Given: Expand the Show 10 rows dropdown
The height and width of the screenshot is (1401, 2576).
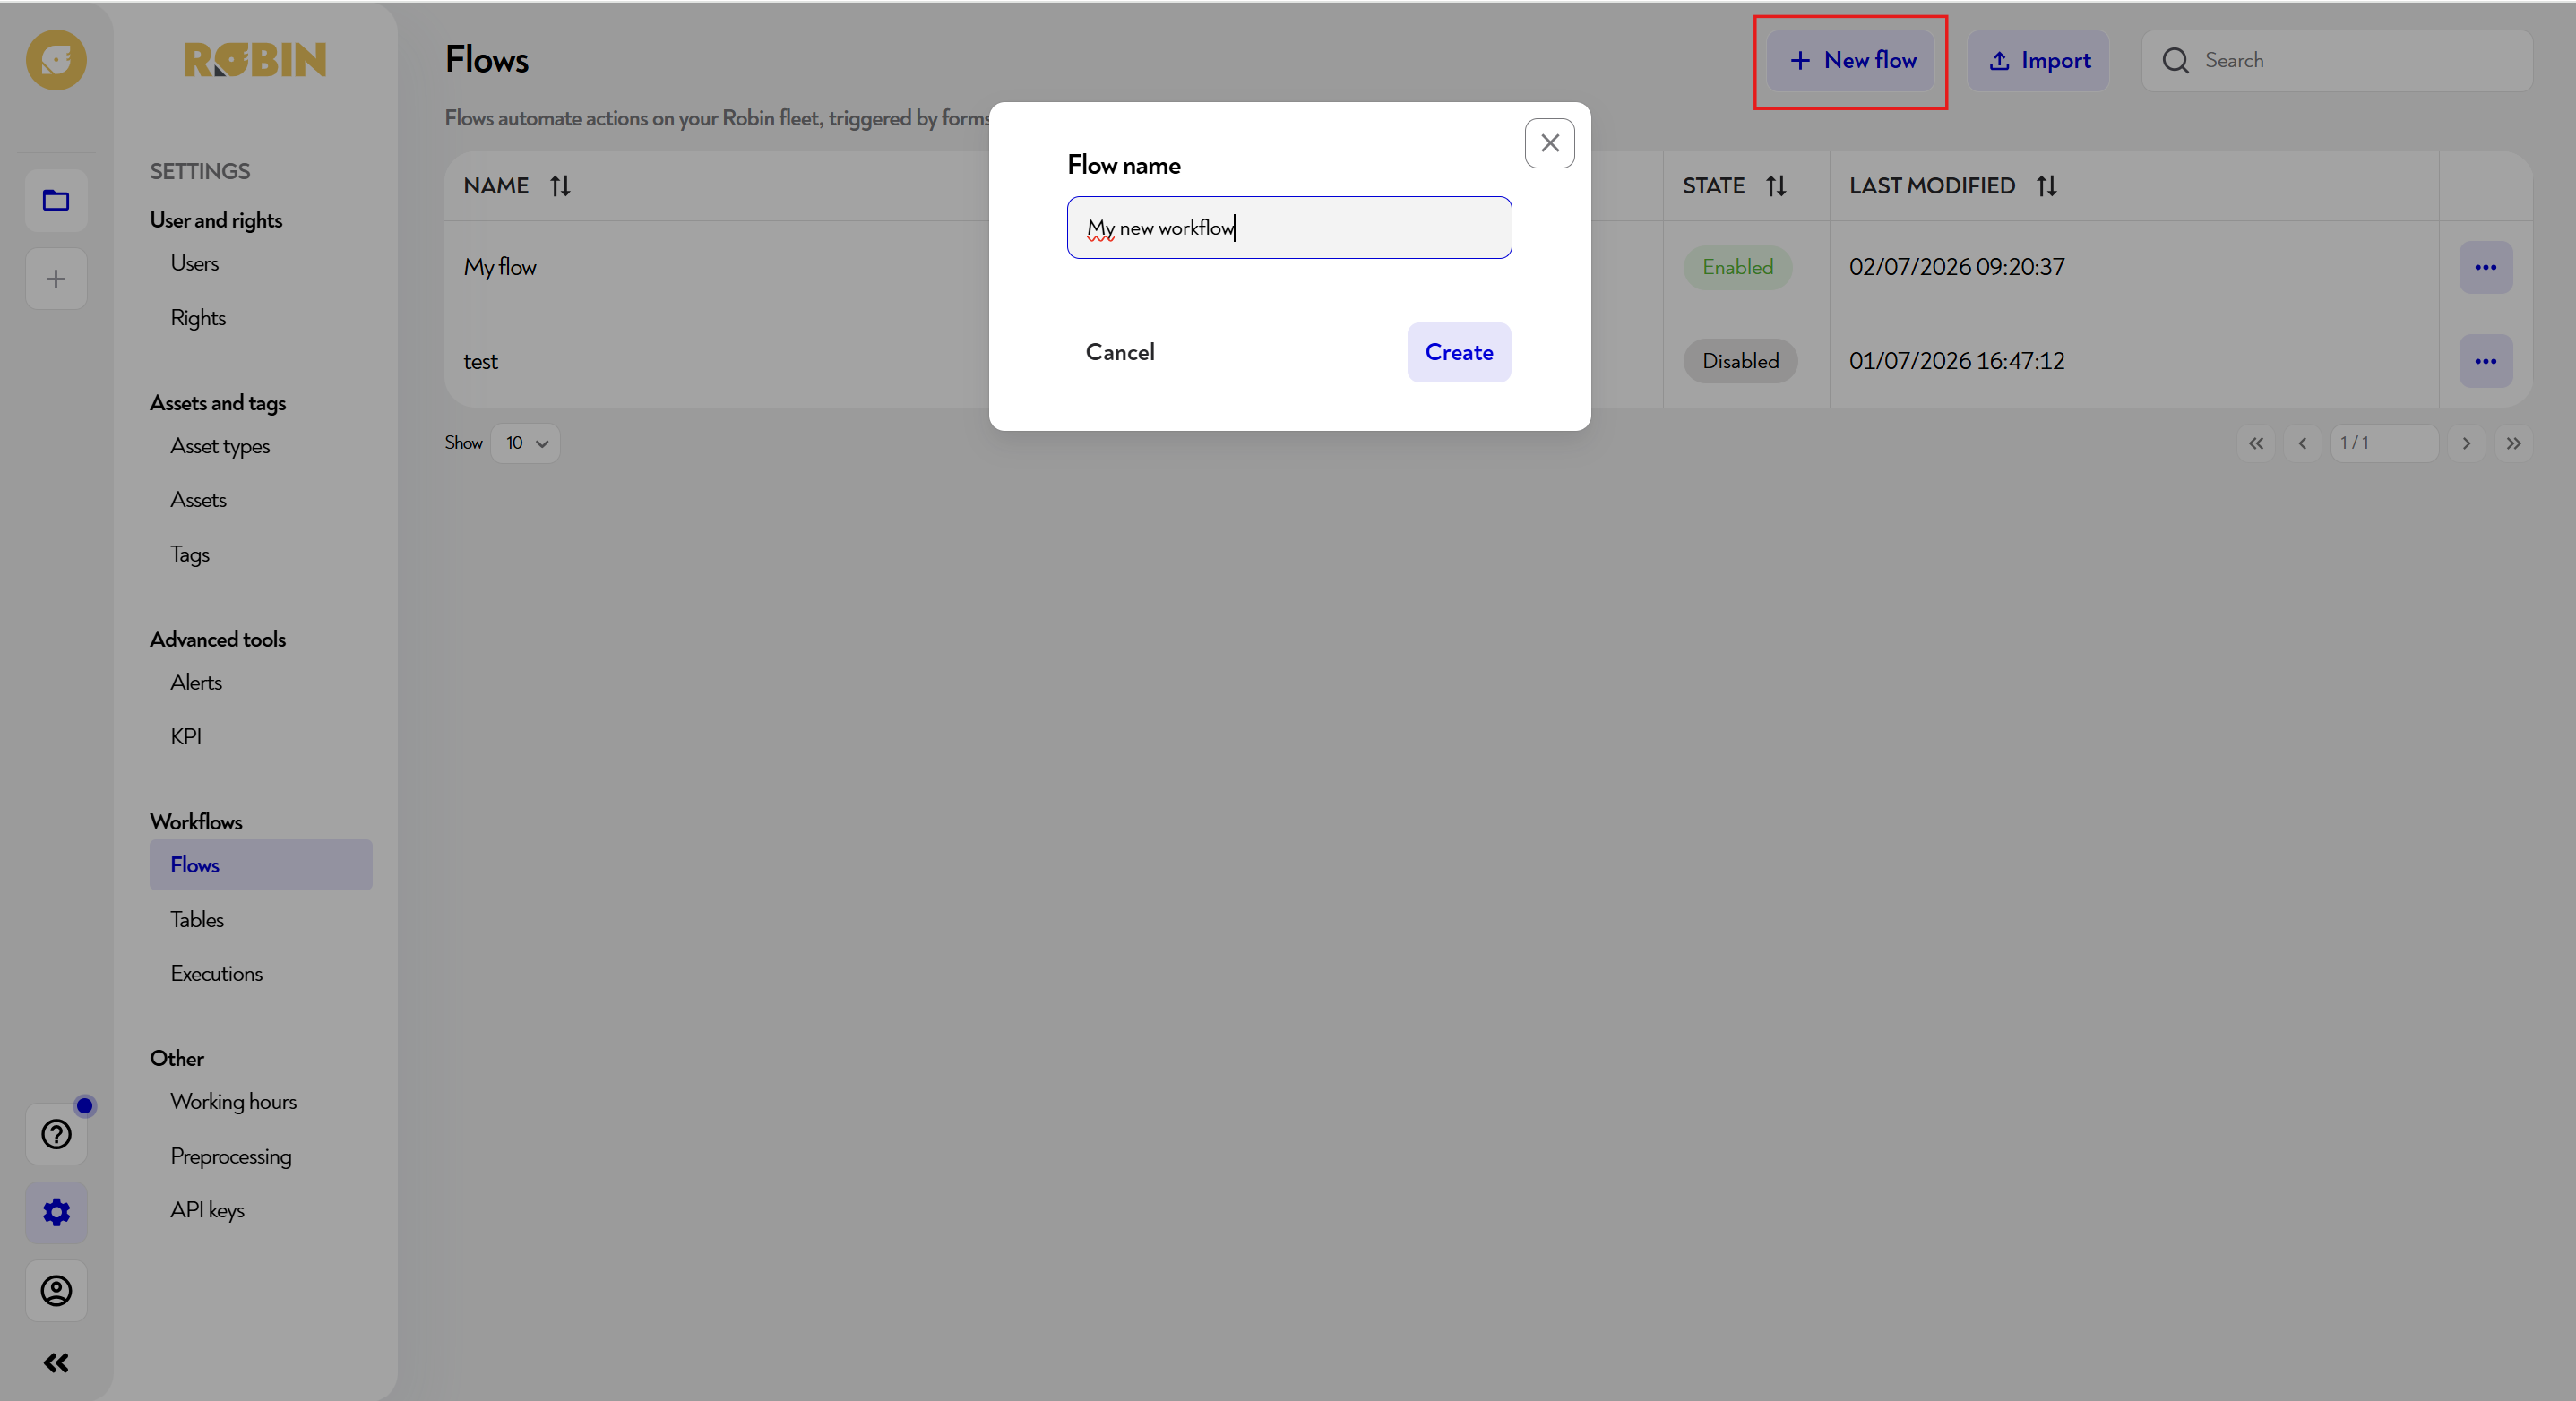Looking at the screenshot, I should pos(525,443).
